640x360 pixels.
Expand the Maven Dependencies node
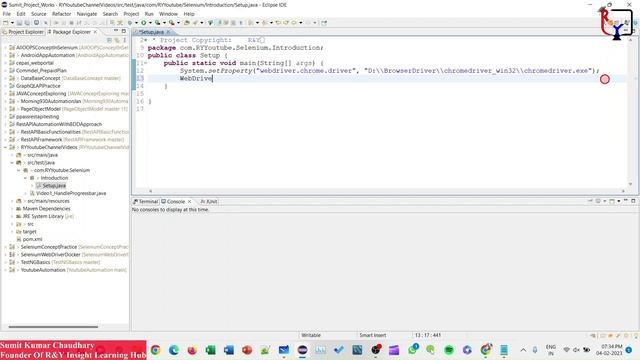12,209
